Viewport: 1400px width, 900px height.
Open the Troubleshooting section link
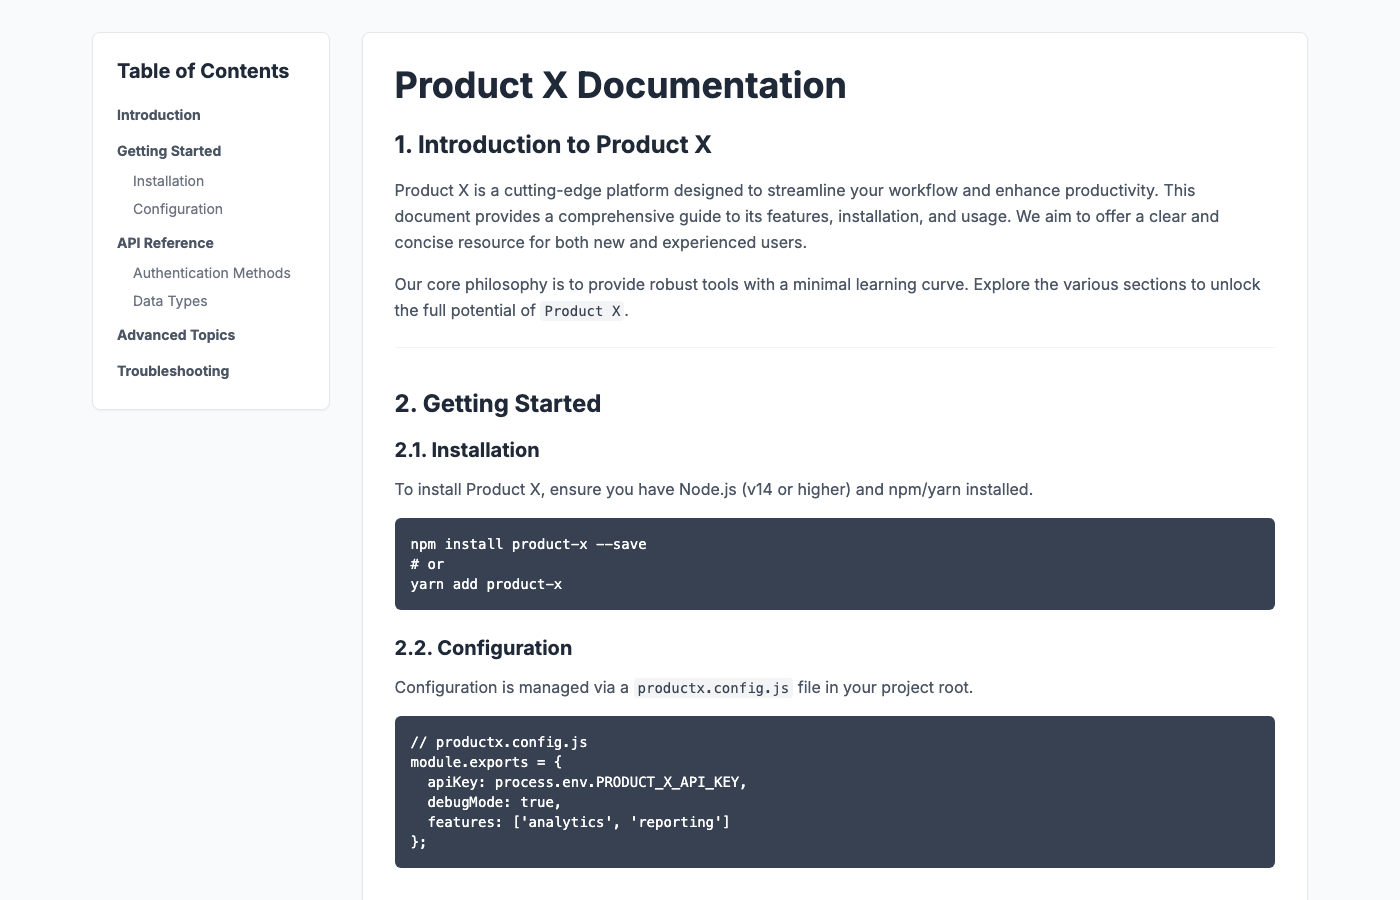tap(173, 371)
